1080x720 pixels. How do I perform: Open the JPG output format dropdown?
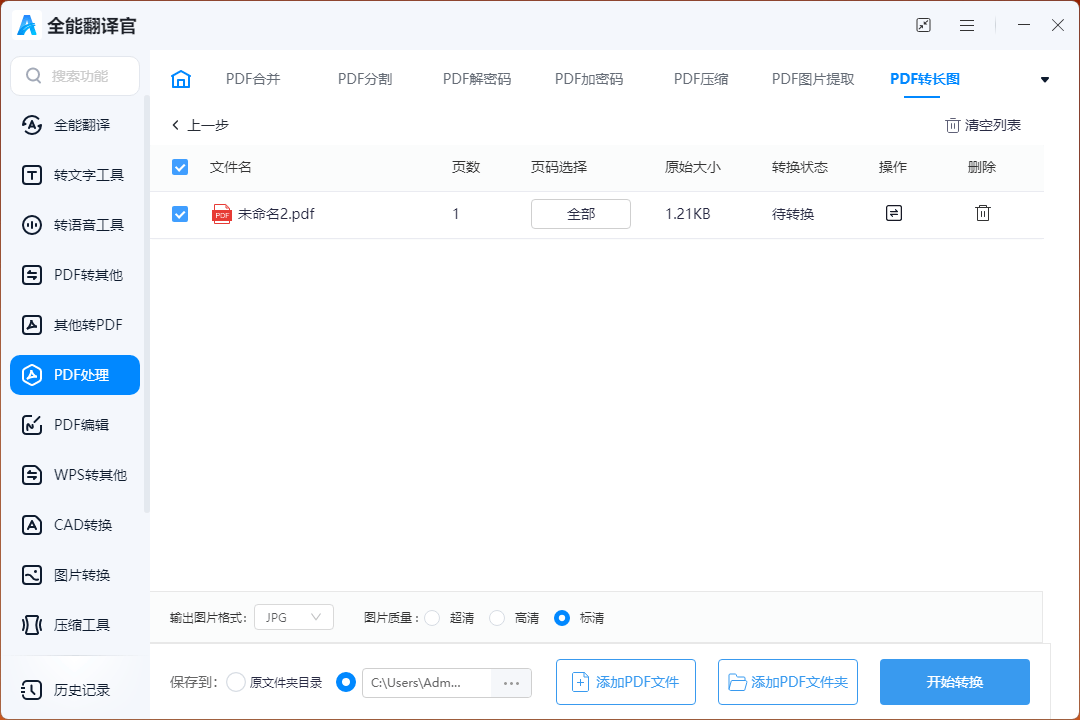click(294, 618)
